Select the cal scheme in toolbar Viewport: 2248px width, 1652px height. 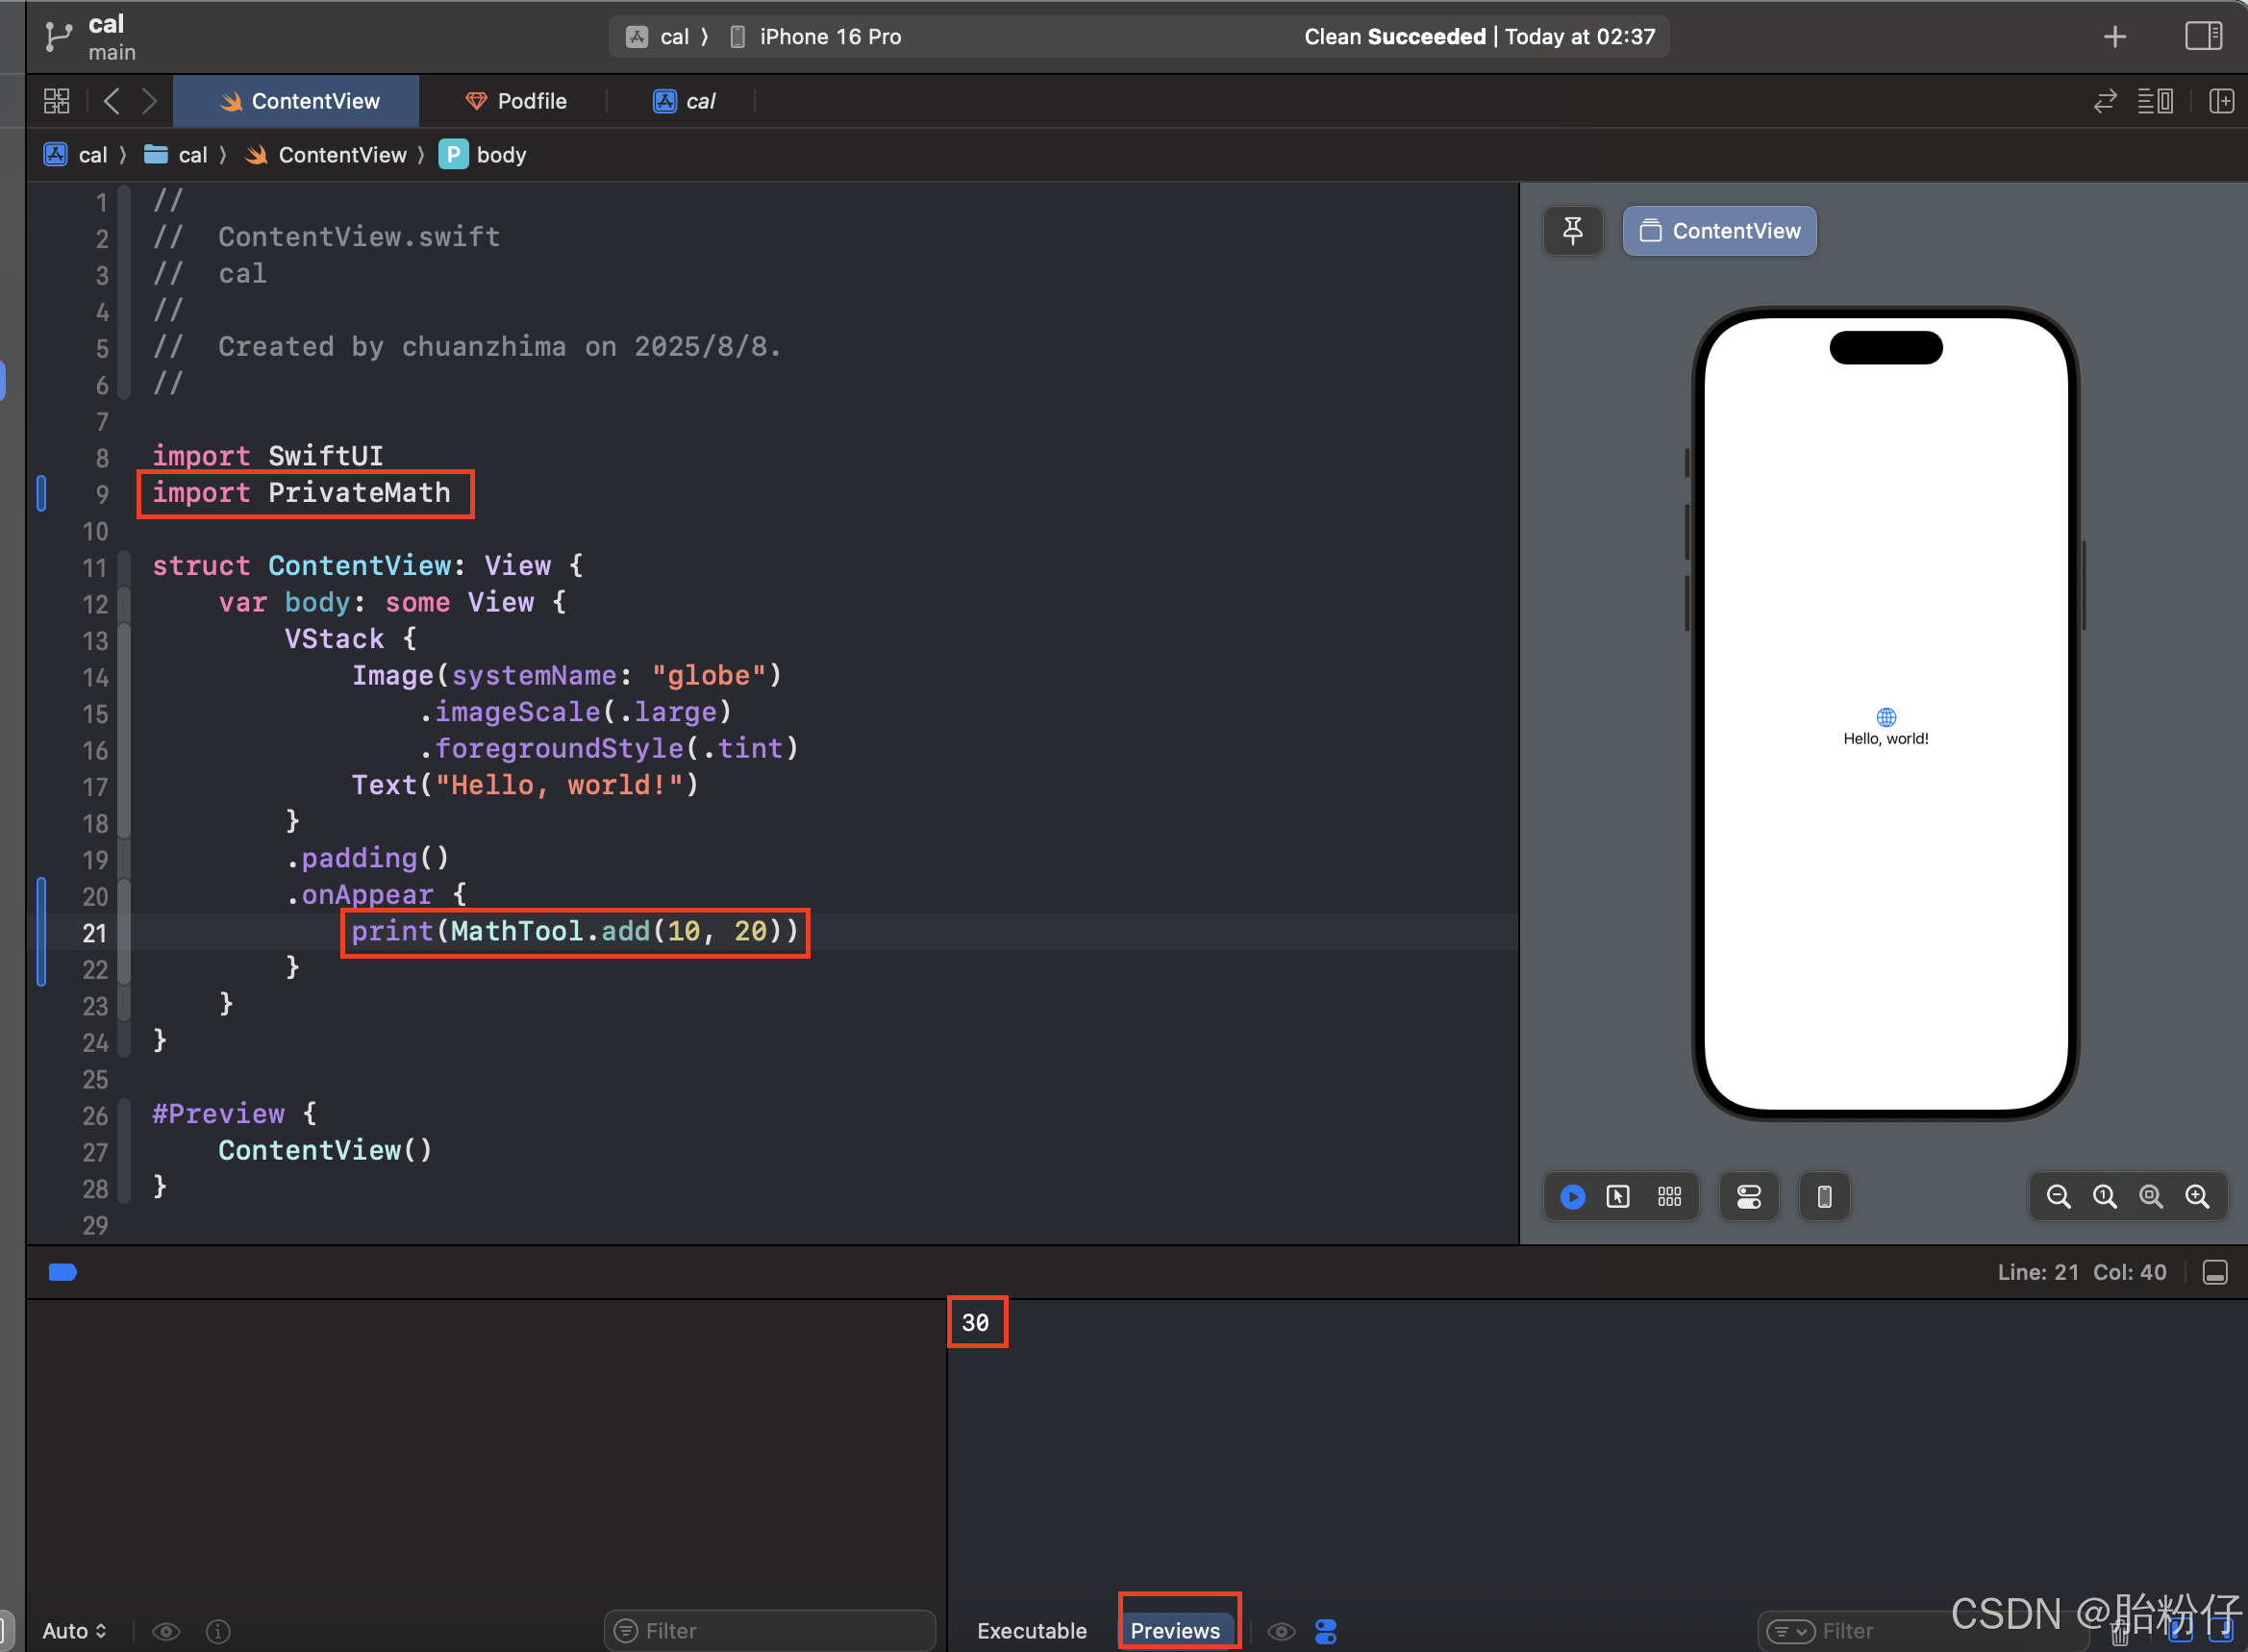coord(658,37)
